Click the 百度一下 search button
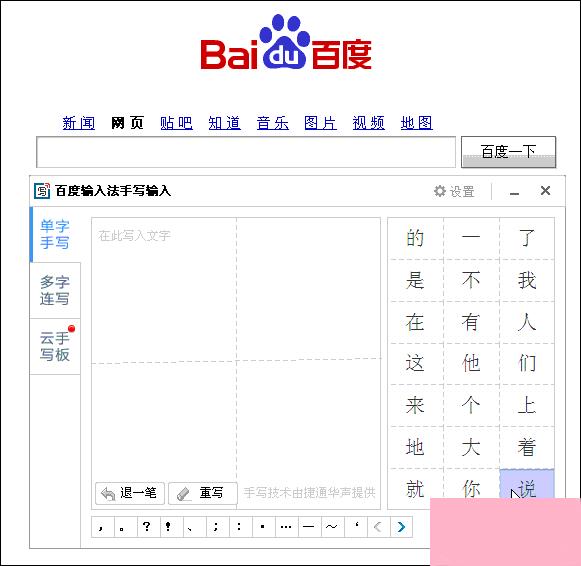Screen dimensions: 581x566 (508, 152)
